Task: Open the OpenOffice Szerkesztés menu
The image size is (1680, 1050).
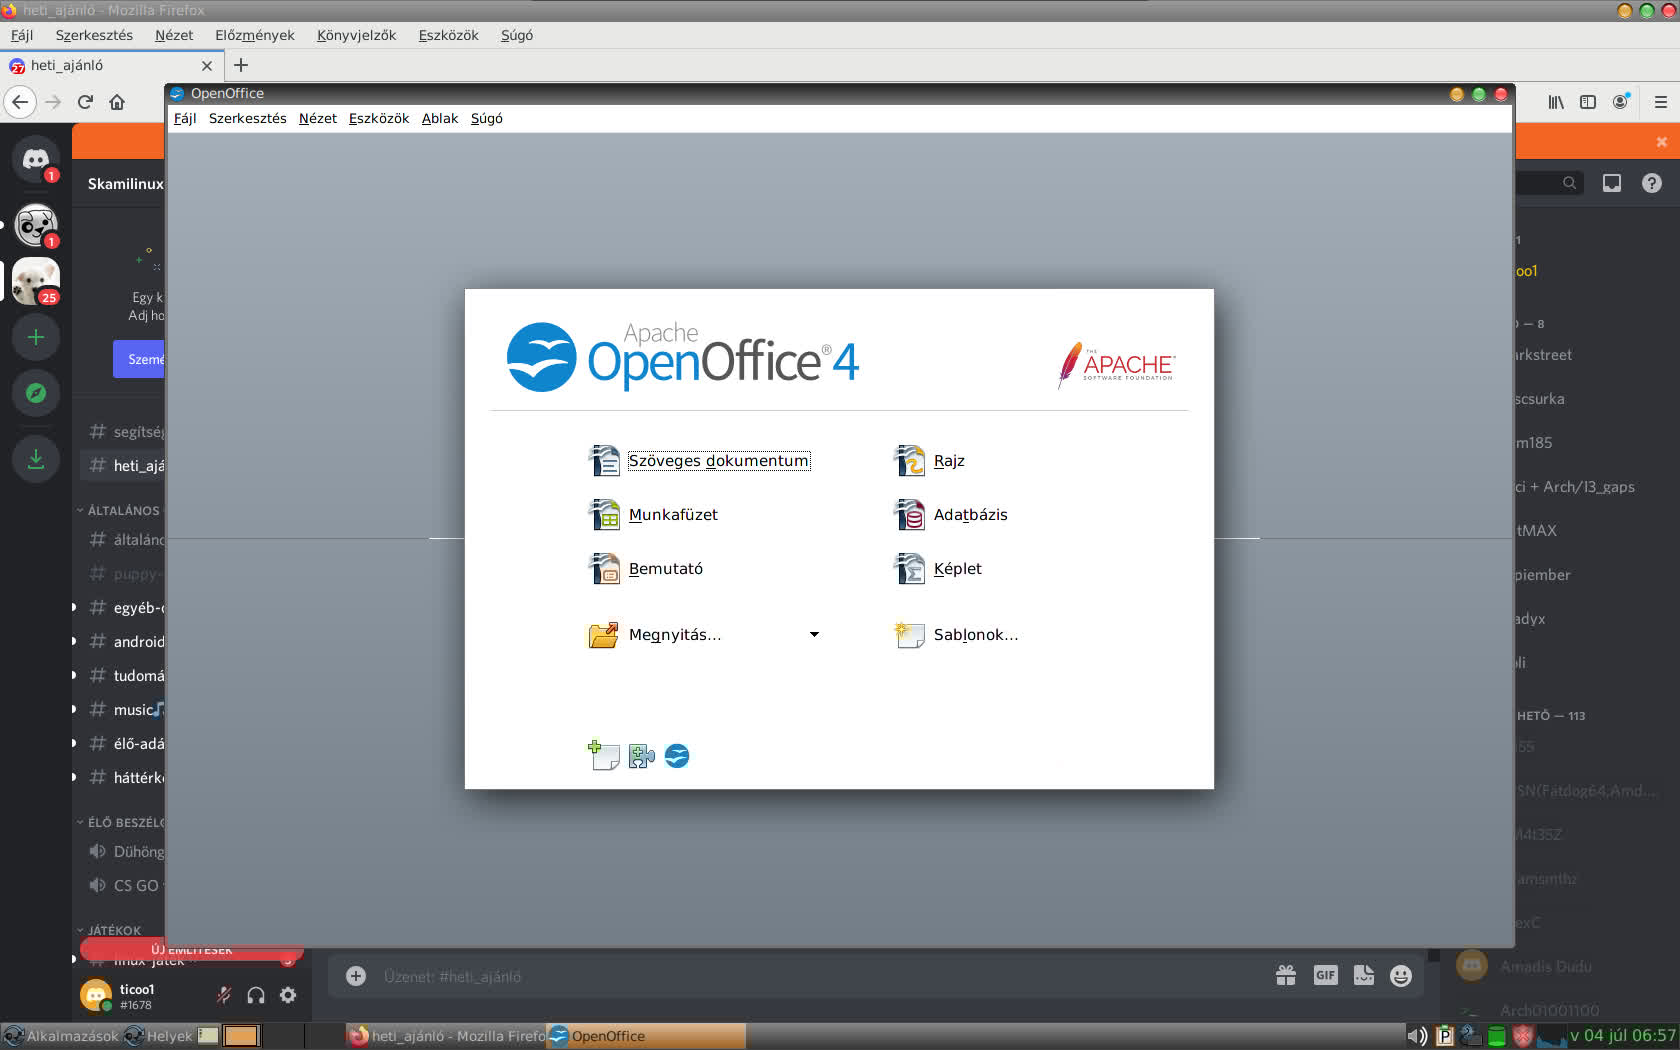Action: click(x=247, y=119)
